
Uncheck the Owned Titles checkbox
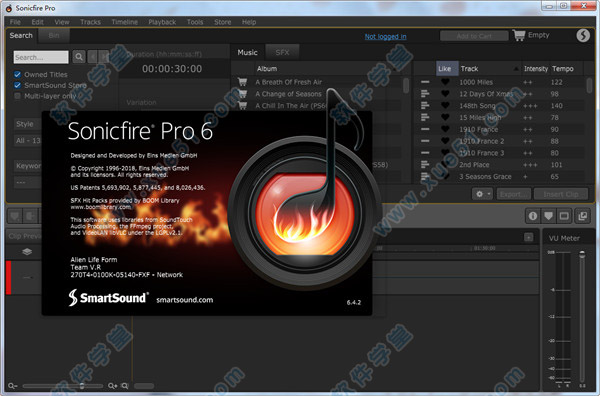17,74
